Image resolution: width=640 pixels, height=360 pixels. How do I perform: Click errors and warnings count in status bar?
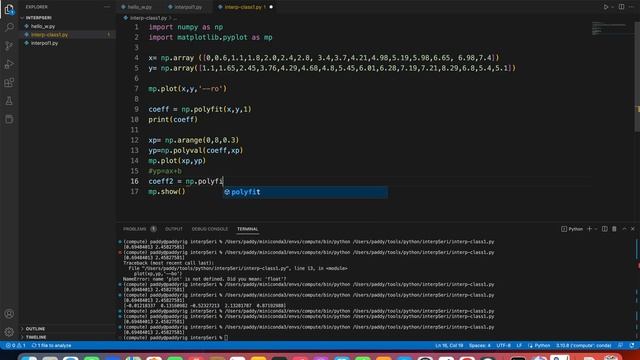pos(16,345)
